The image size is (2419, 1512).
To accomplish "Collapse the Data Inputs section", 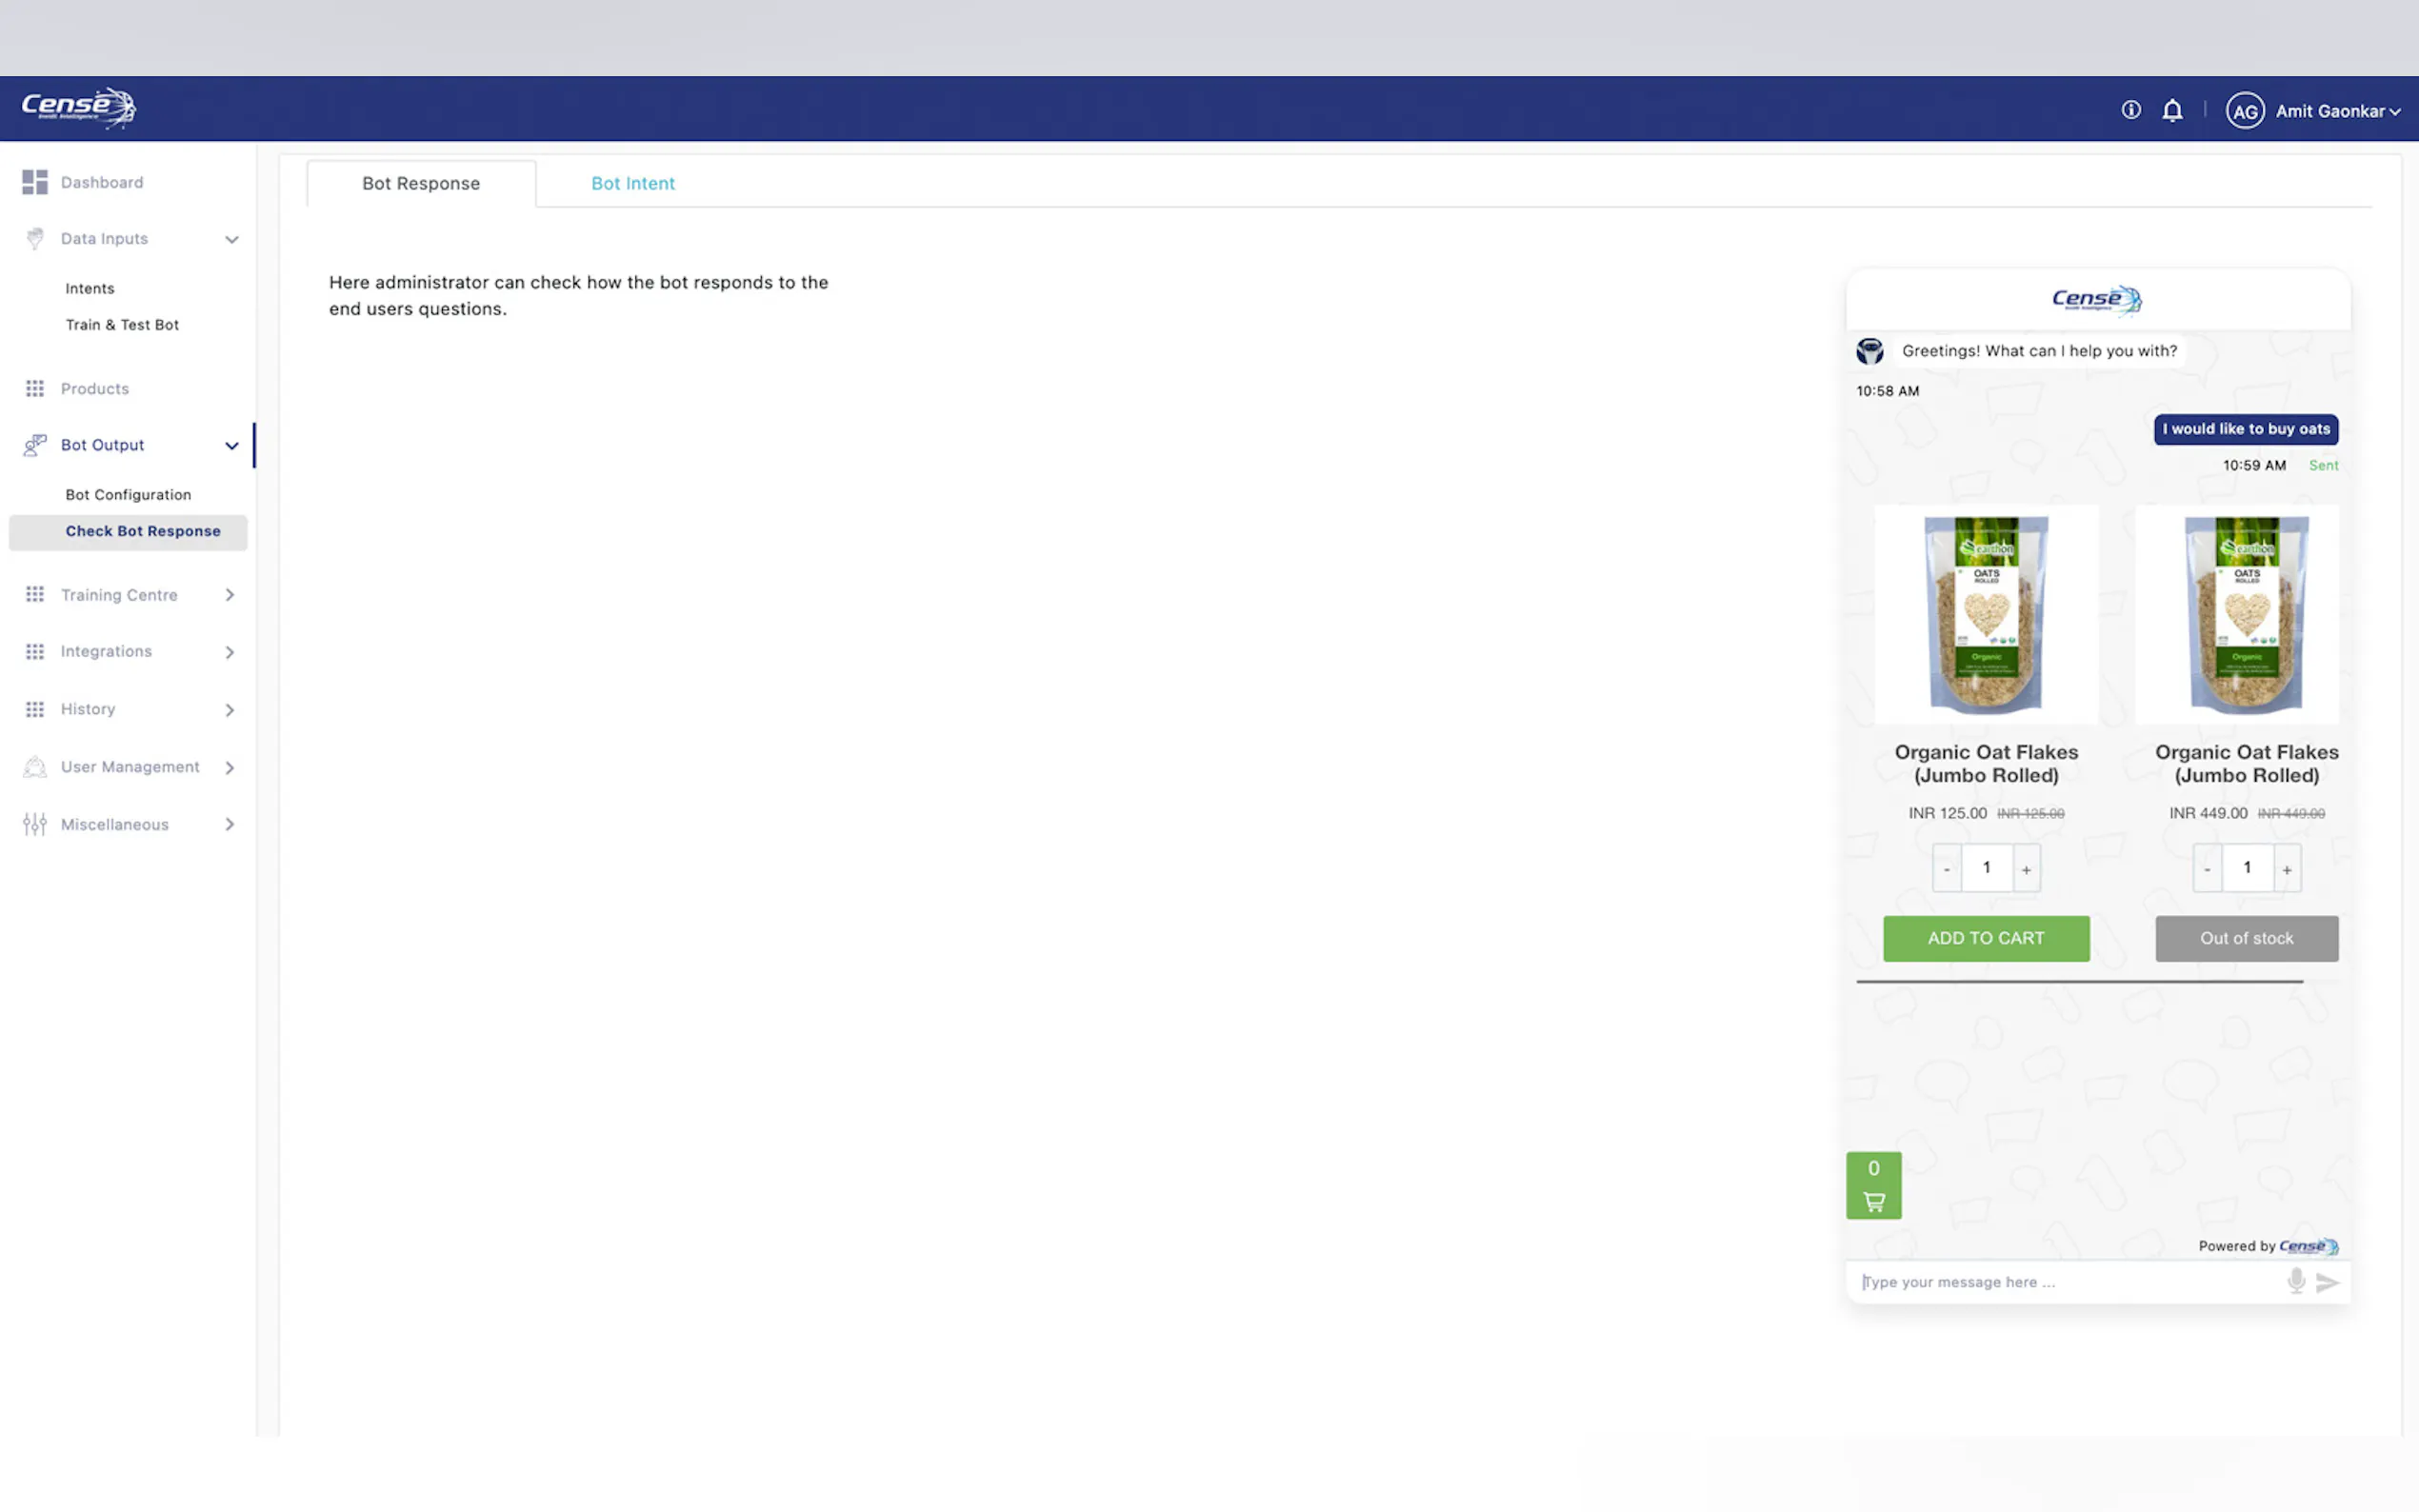I will point(231,239).
